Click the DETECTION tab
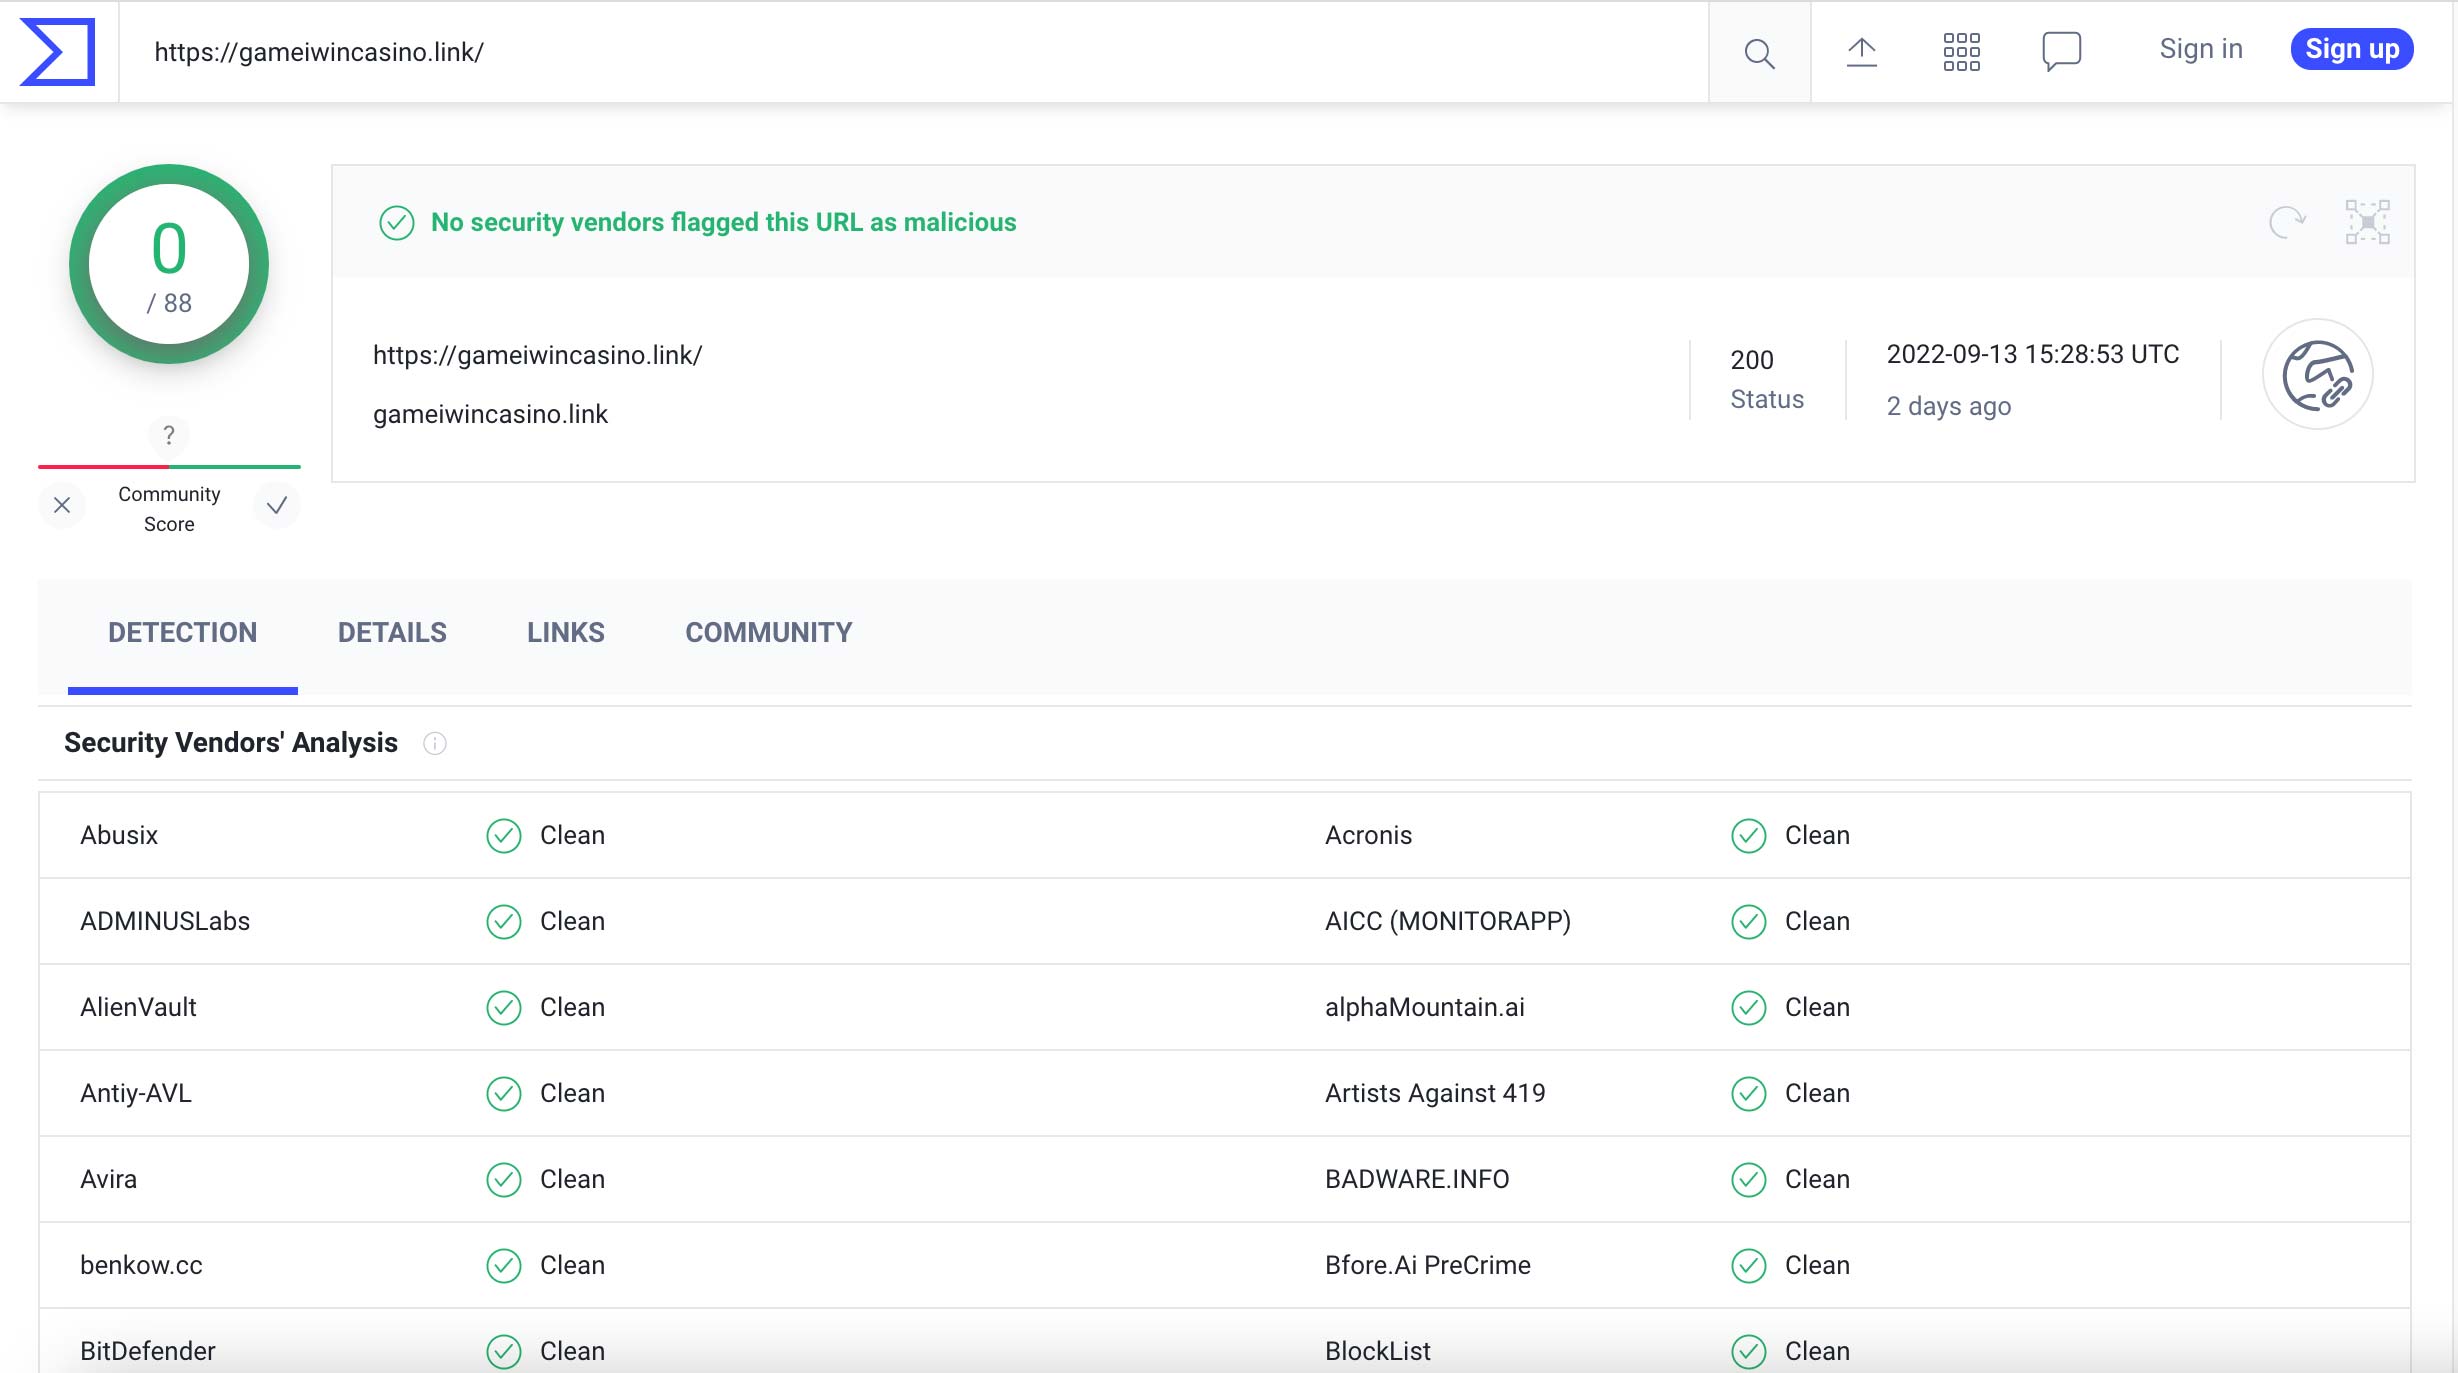This screenshot has height=1373, width=2458. click(182, 632)
